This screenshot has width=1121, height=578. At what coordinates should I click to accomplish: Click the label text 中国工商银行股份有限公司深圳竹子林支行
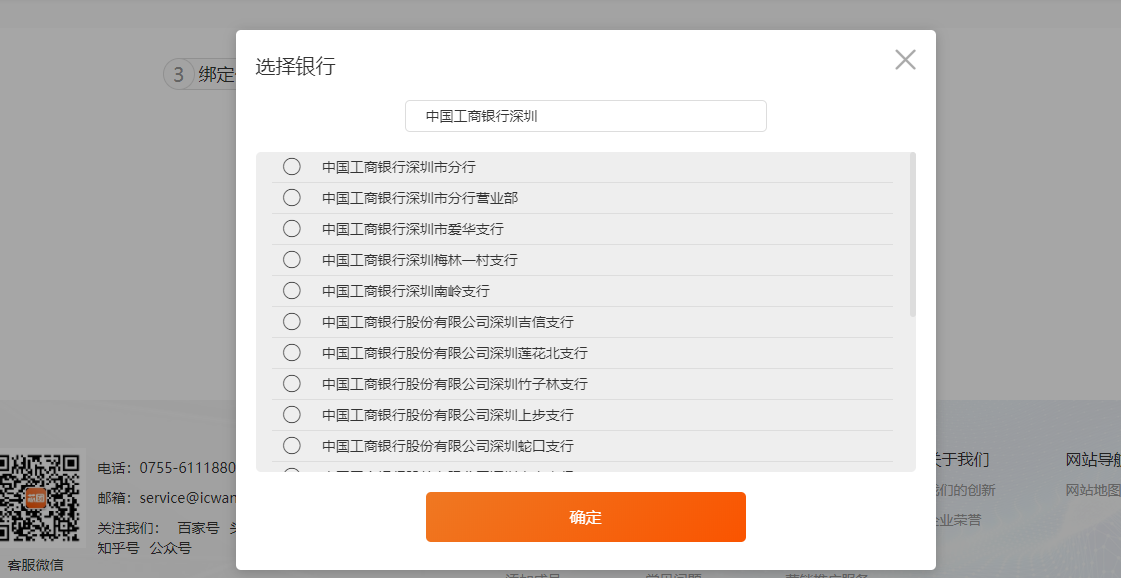click(x=455, y=384)
